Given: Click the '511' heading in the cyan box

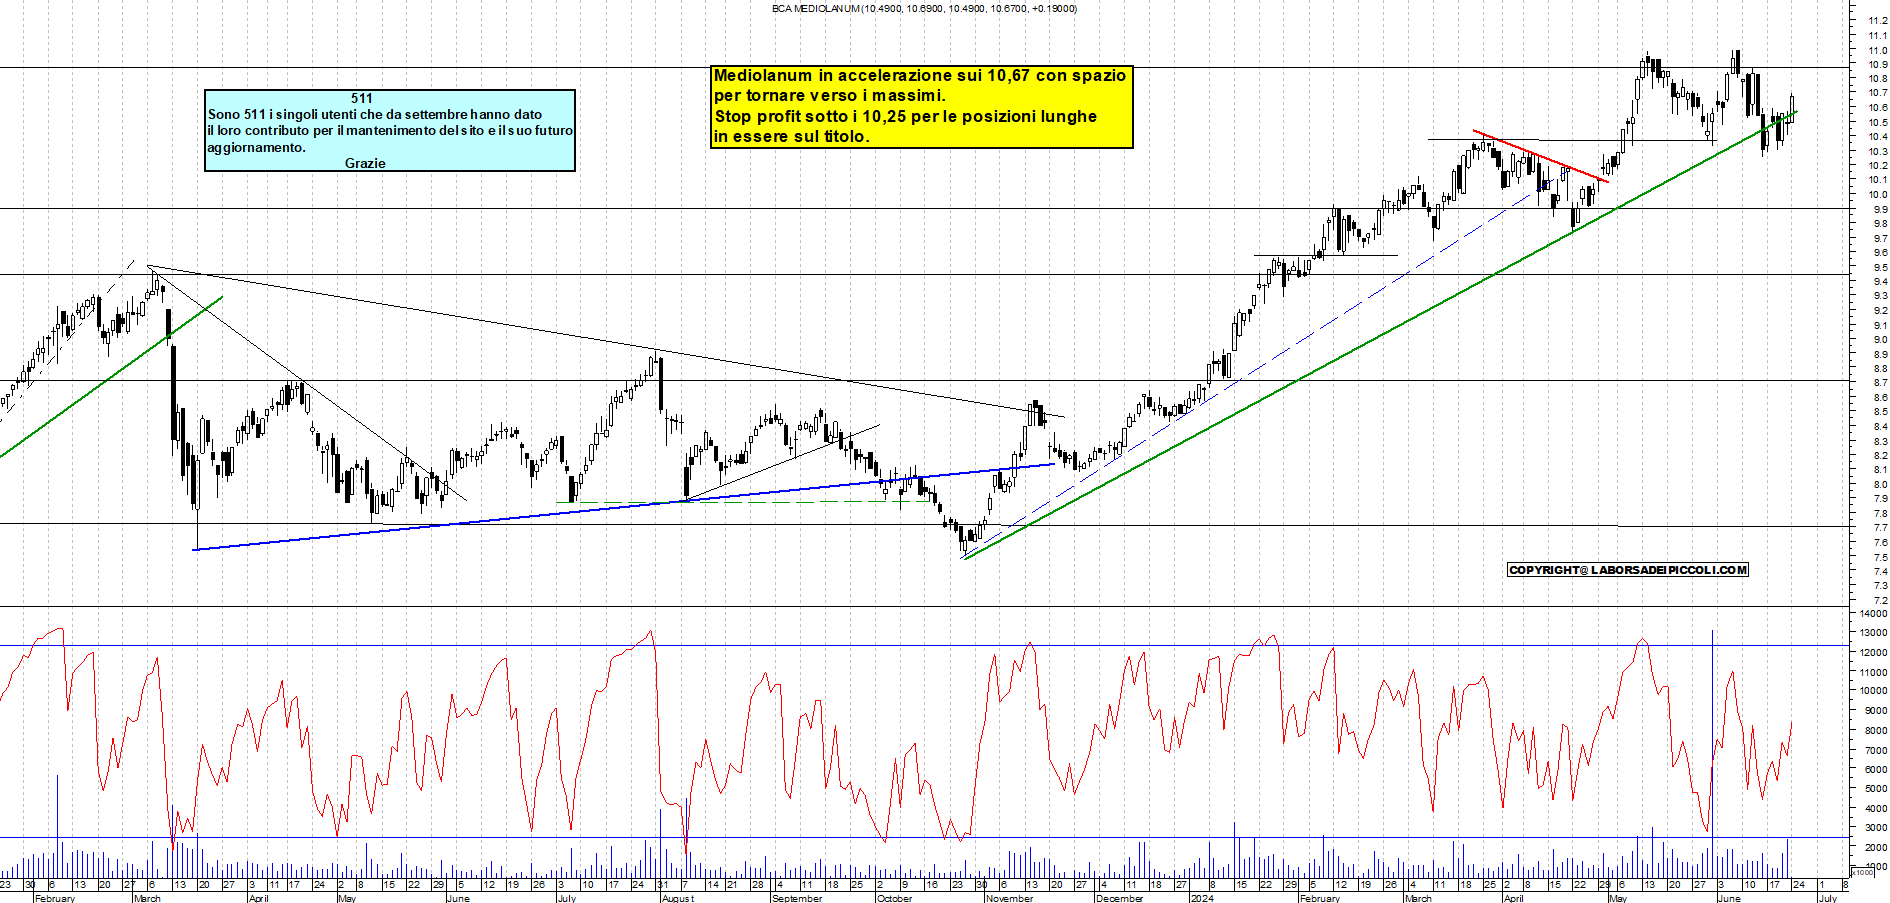Looking at the screenshot, I should 362,98.
